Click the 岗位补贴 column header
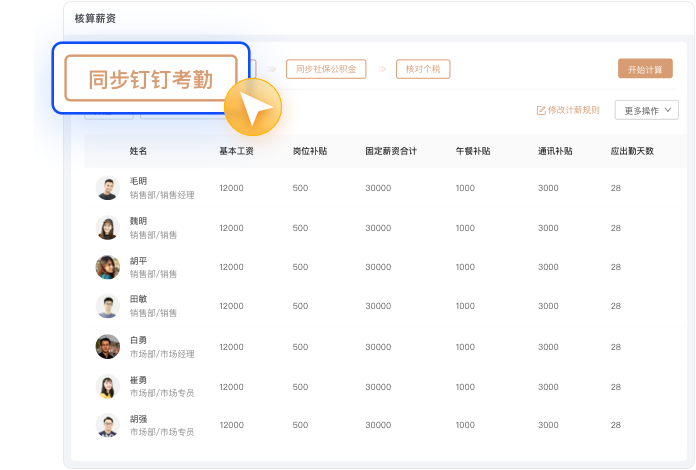The image size is (696, 470). pyautogui.click(x=310, y=151)
